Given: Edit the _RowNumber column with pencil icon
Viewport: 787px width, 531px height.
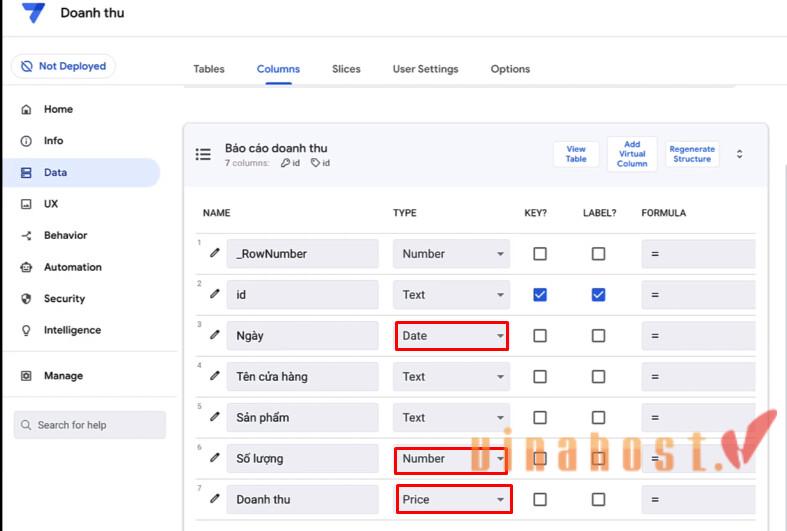Looking at the screenshot, I should coord(215,253).
